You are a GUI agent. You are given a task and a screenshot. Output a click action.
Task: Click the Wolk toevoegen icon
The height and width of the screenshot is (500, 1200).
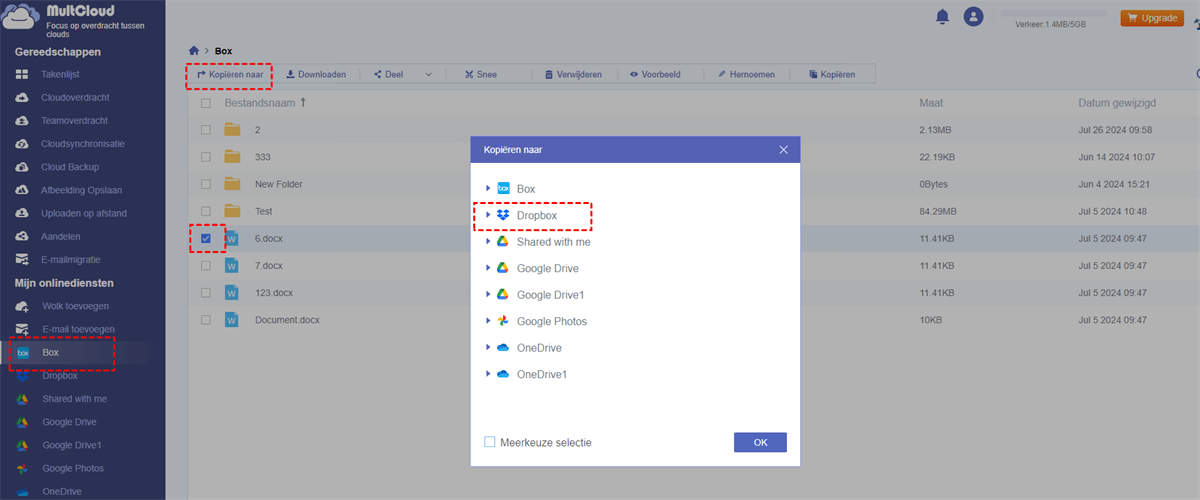(22, 305)
